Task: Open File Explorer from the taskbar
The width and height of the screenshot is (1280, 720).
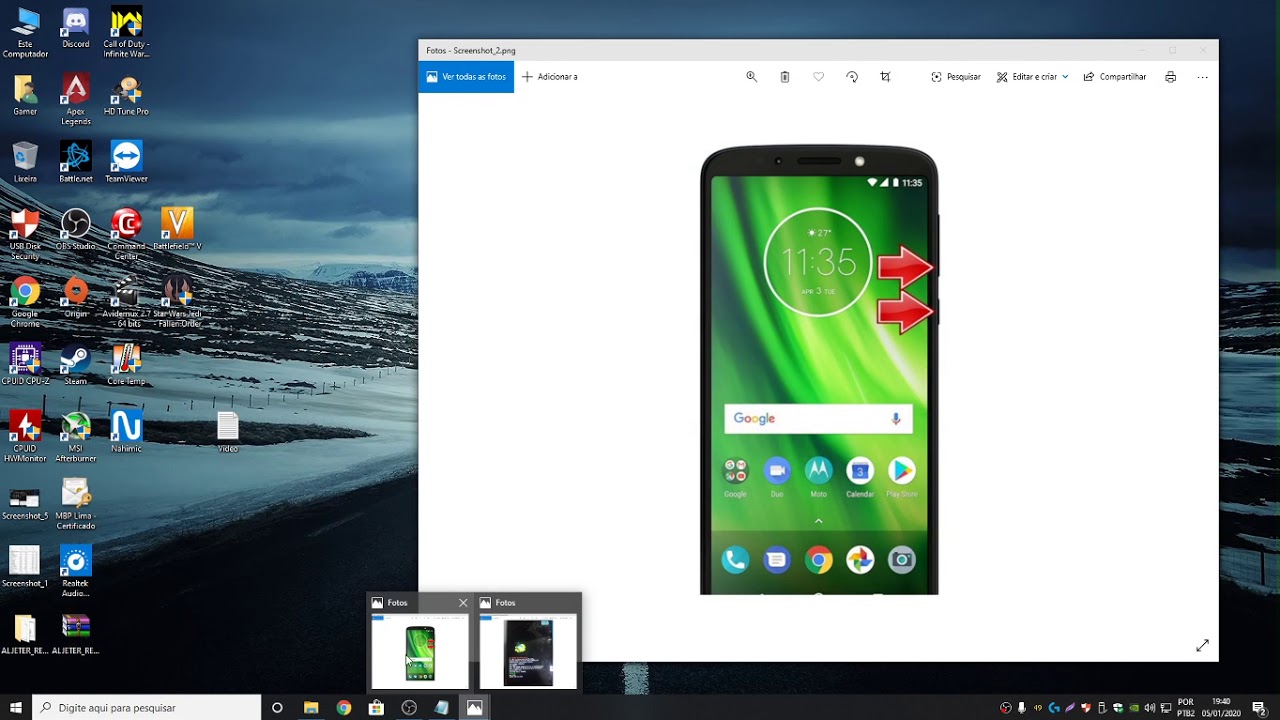Action: pyautogui.click(x=311, y=707)
